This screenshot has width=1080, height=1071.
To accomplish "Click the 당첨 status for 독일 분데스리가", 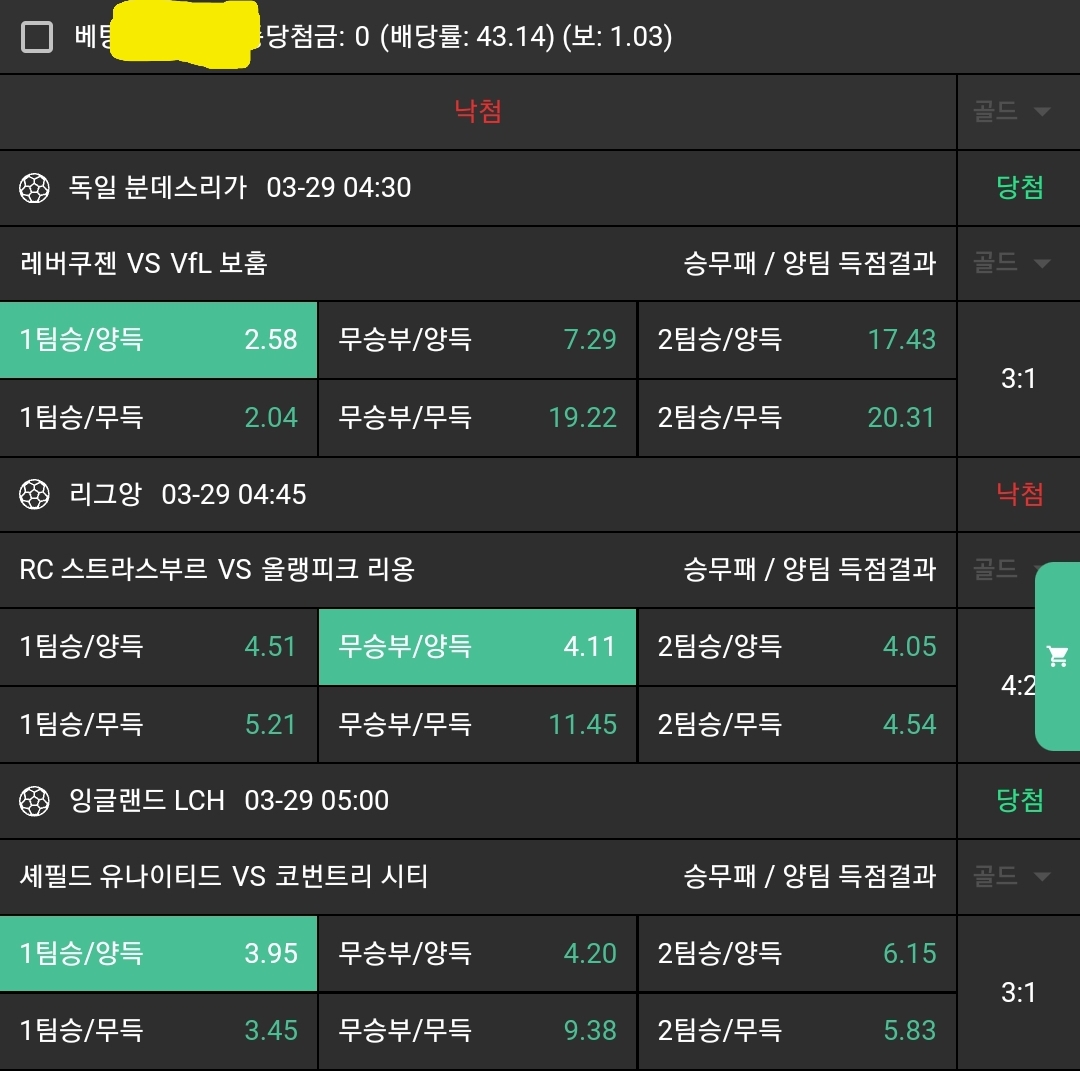I will pos(1019,188).
